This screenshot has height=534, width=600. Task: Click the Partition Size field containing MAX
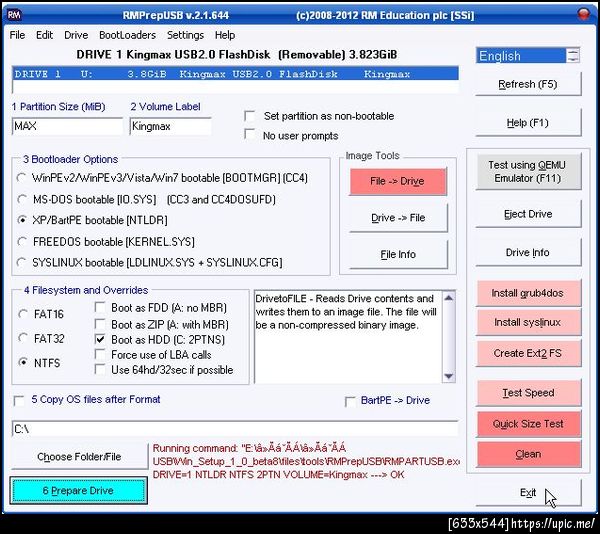pos(67,126)
